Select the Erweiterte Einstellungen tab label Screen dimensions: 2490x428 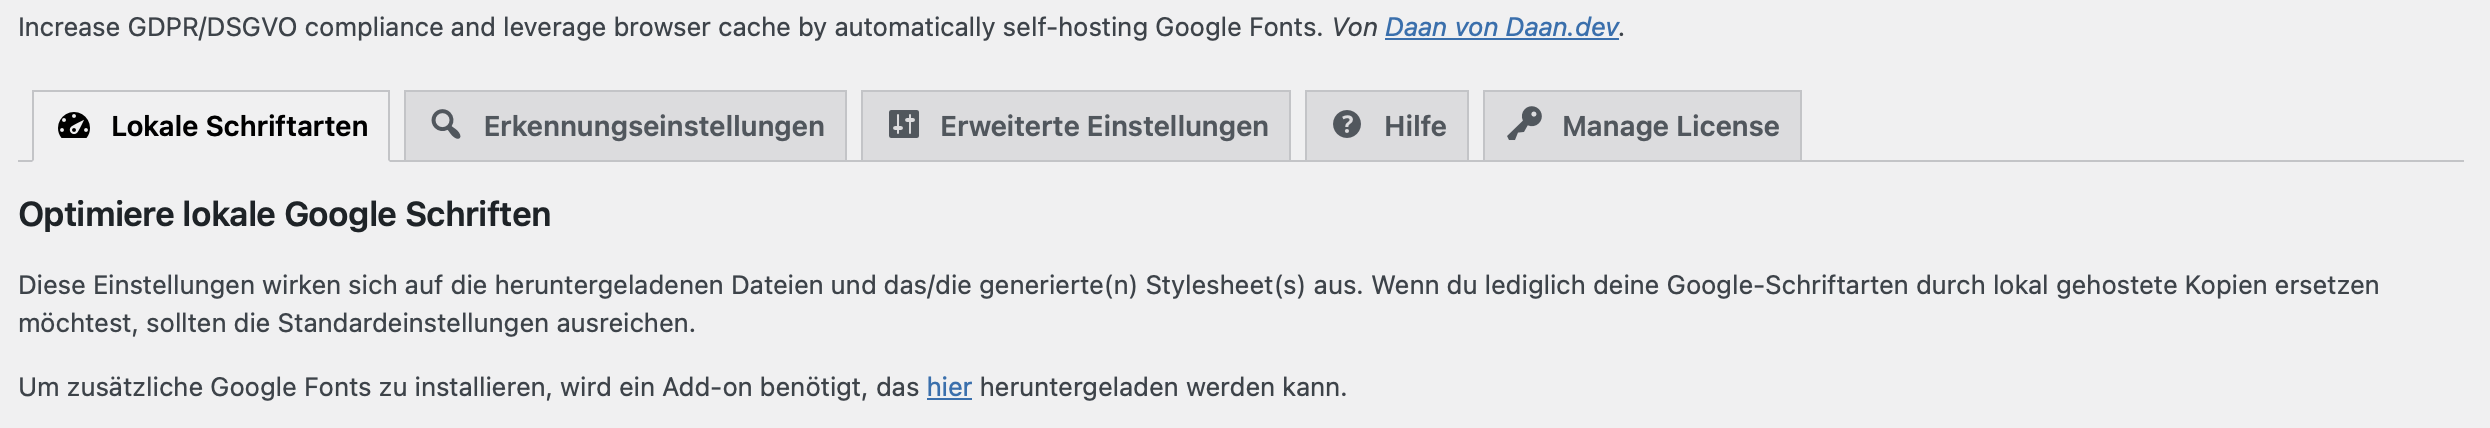click(1104, 126)
